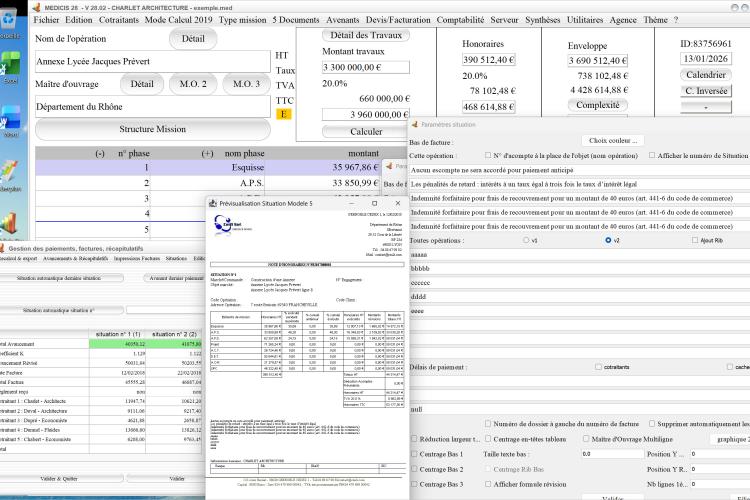
Task: Check the Centrage Bas 3 checkbox
Action: point(414,484)
